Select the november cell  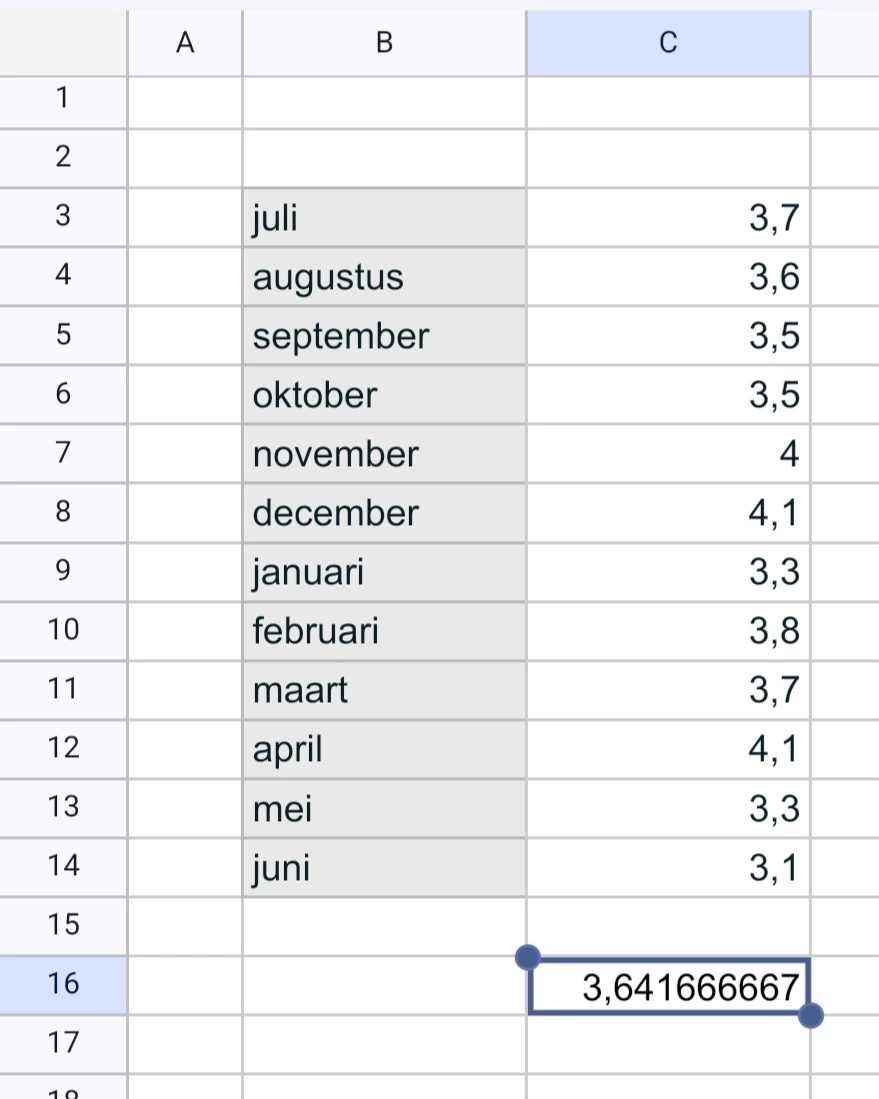coord(384,453)
